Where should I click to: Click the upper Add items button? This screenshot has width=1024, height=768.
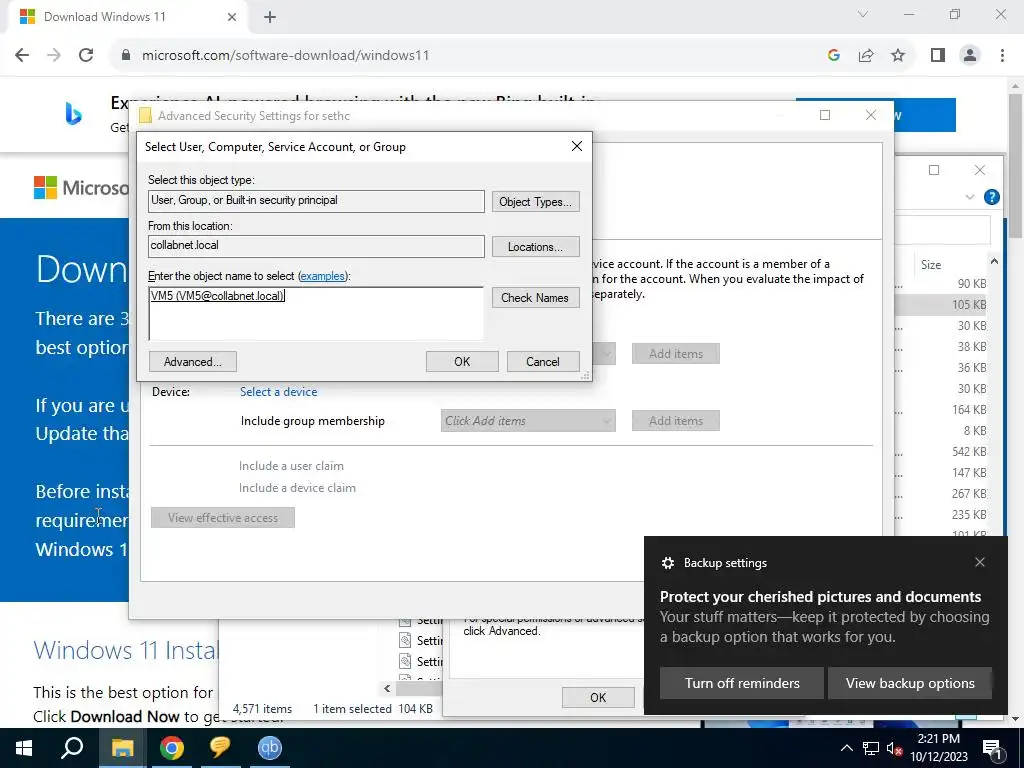coord(676,353)
